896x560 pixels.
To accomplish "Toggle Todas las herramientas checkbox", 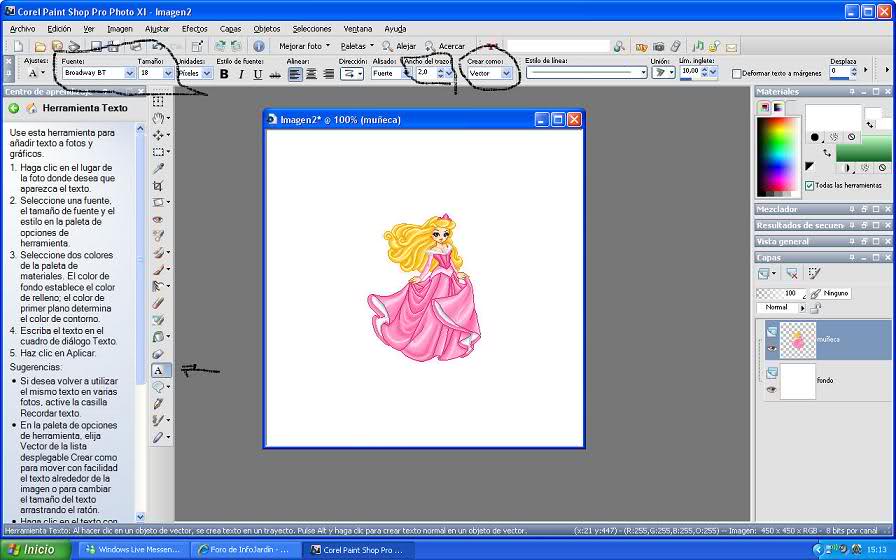I will pyautogui.click(x=809, y=186).
